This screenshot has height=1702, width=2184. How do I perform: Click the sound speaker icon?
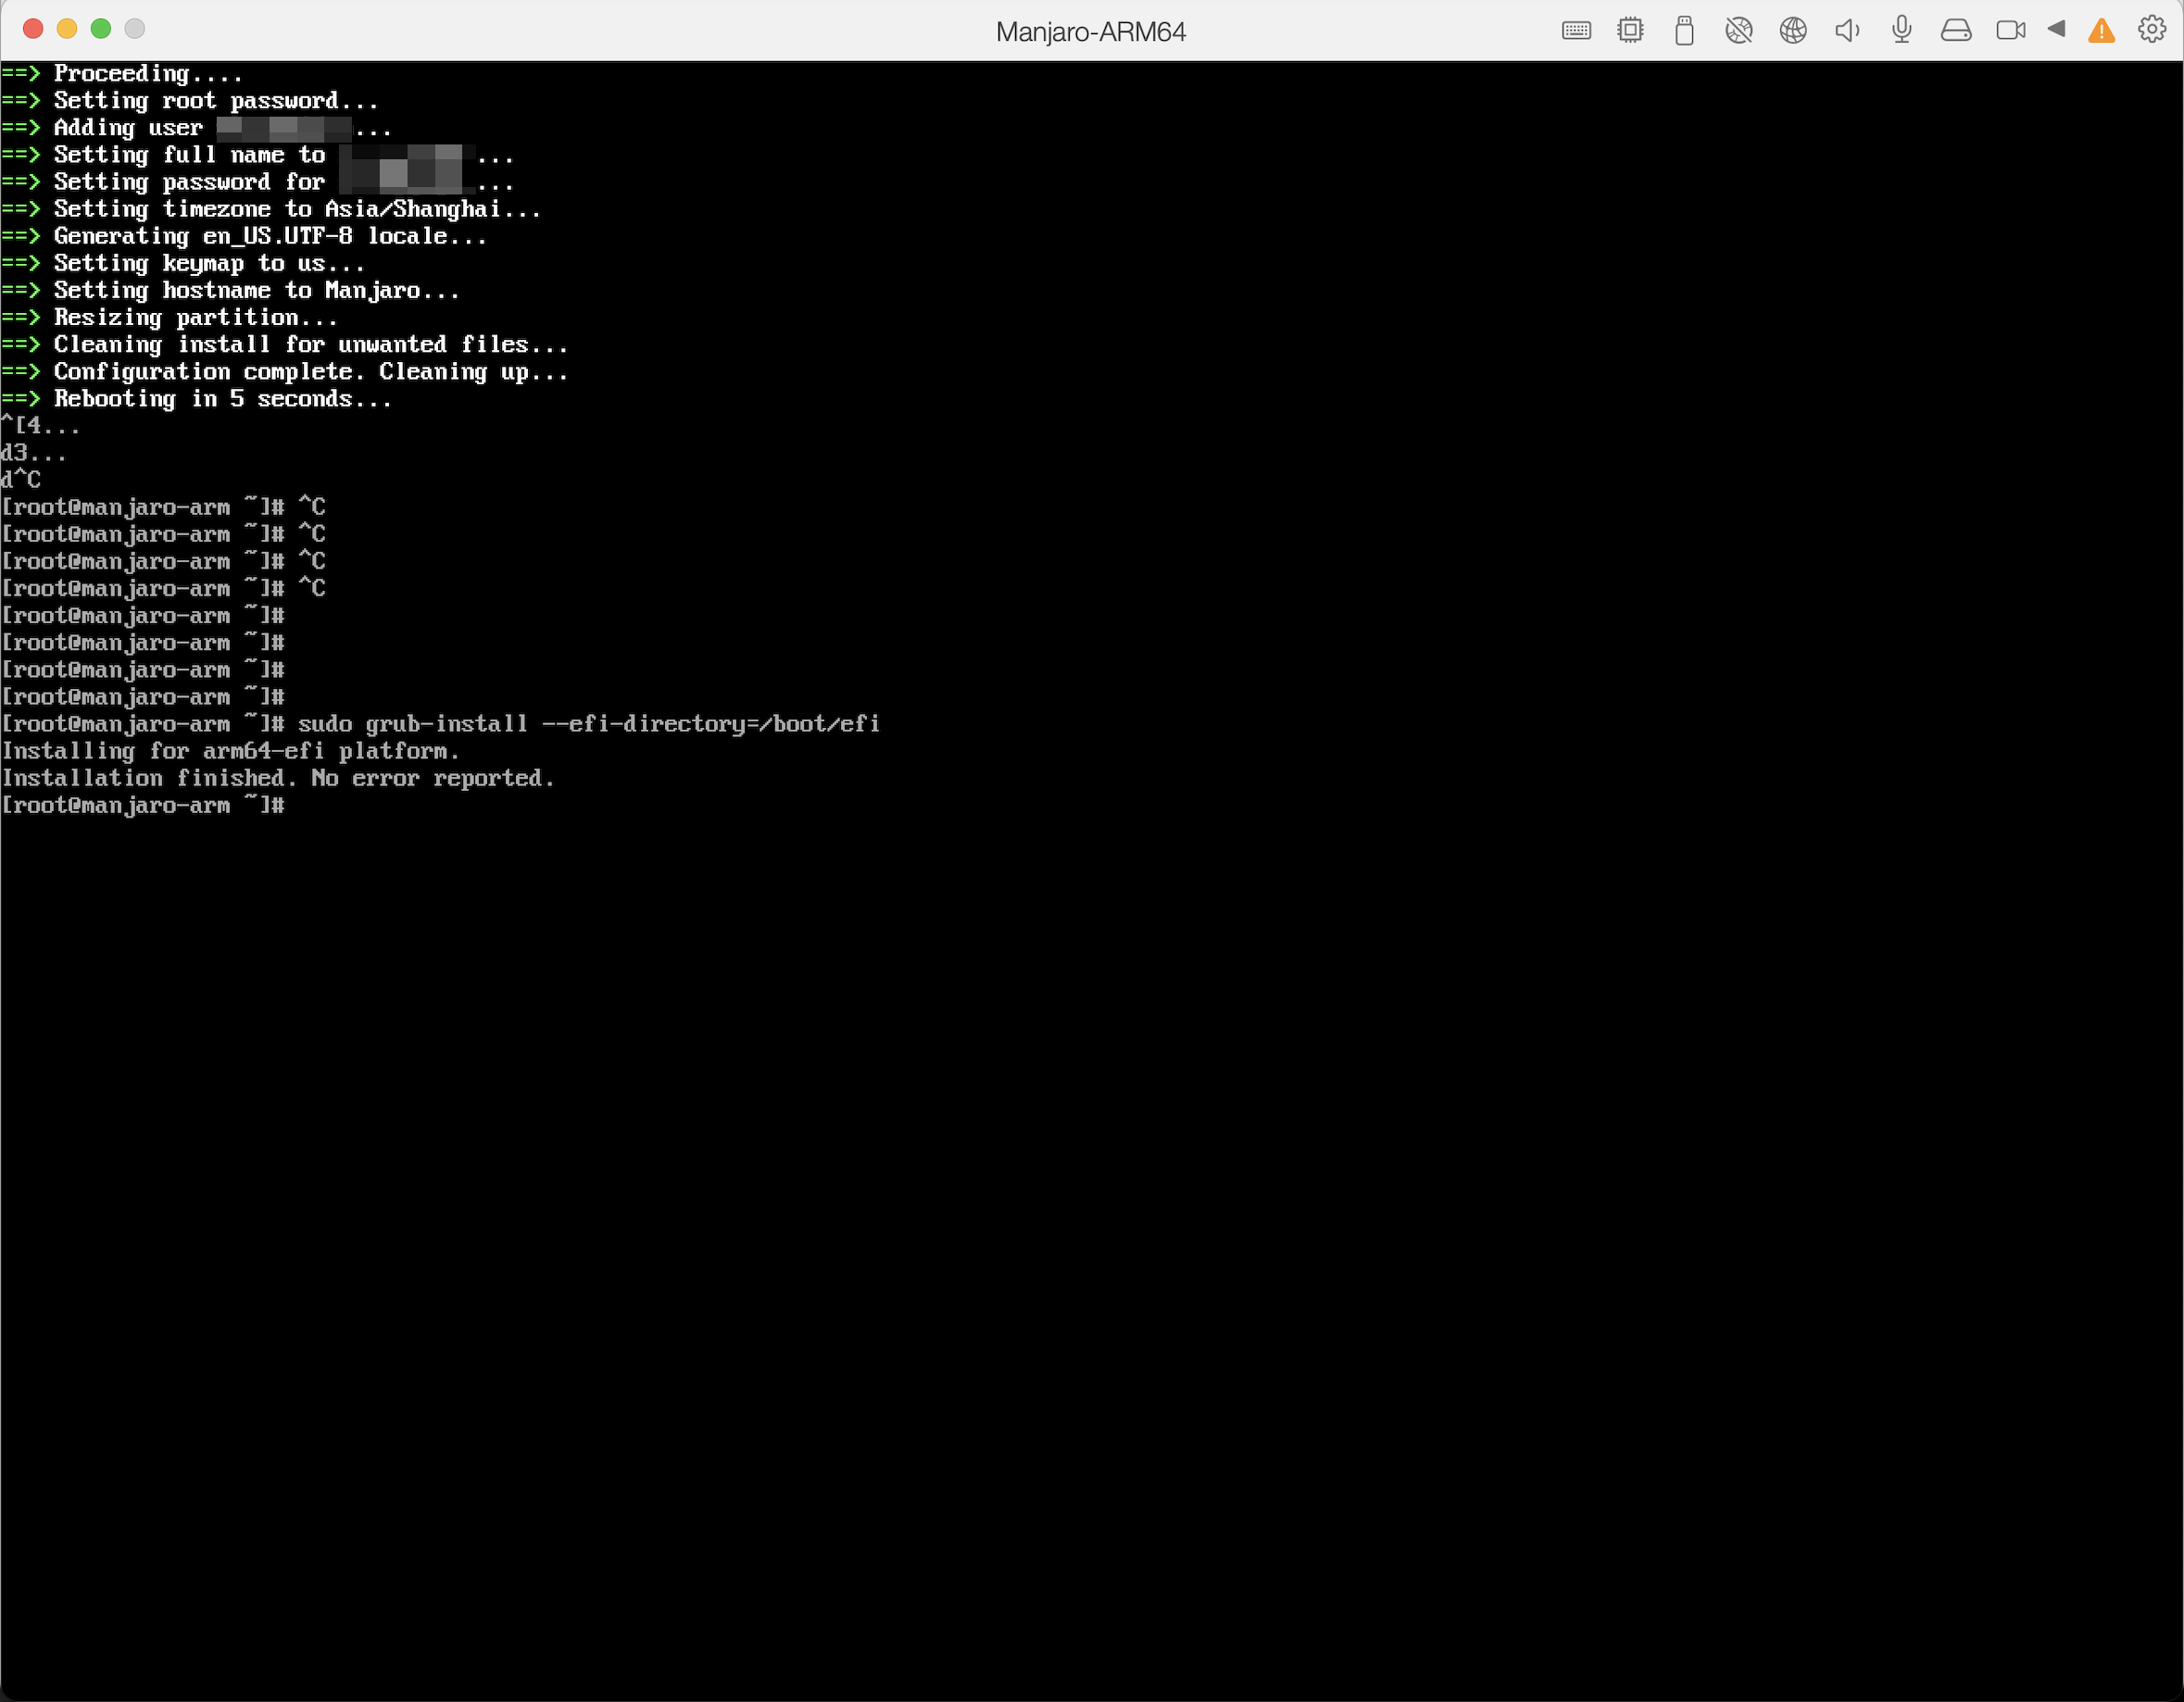pyautogui.click(x=1847, y=30)
